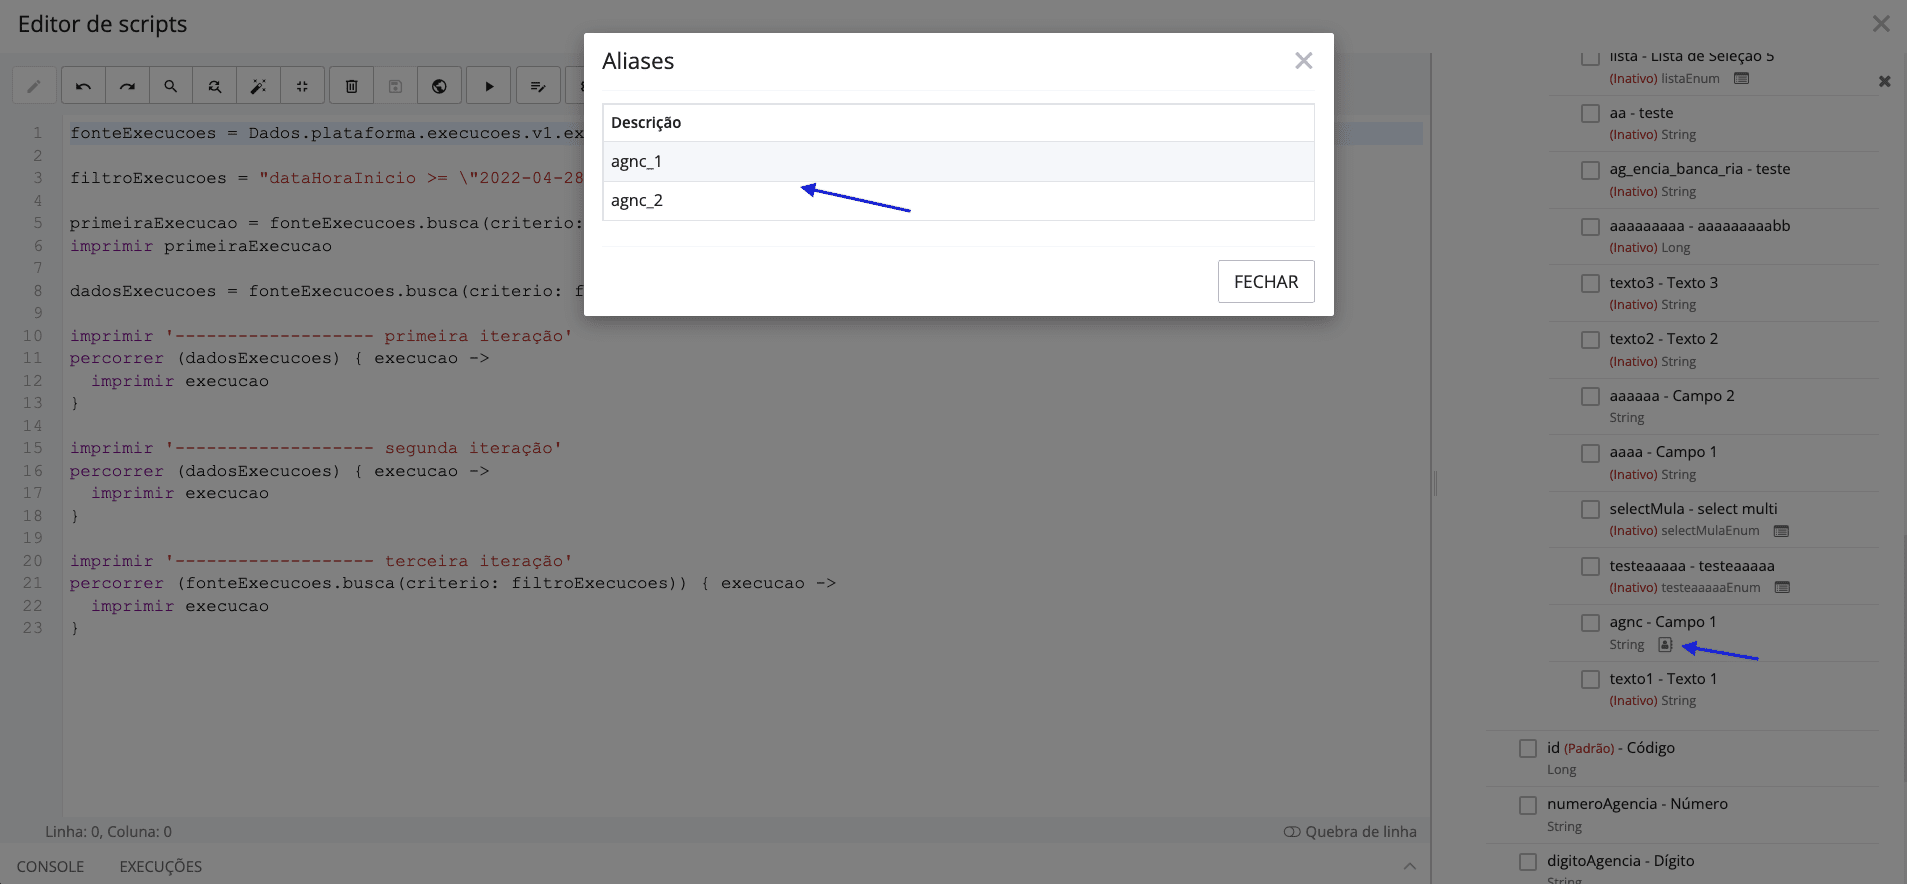Open the testeaaaaaEnum list icon
1907x884 pixels.
point(1782,588)
